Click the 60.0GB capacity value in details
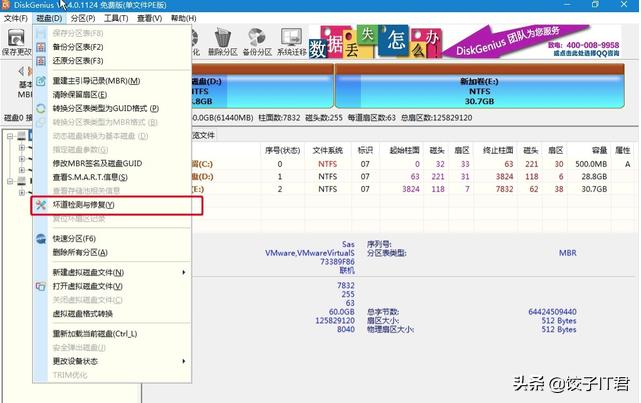 [x=342, y=312]
